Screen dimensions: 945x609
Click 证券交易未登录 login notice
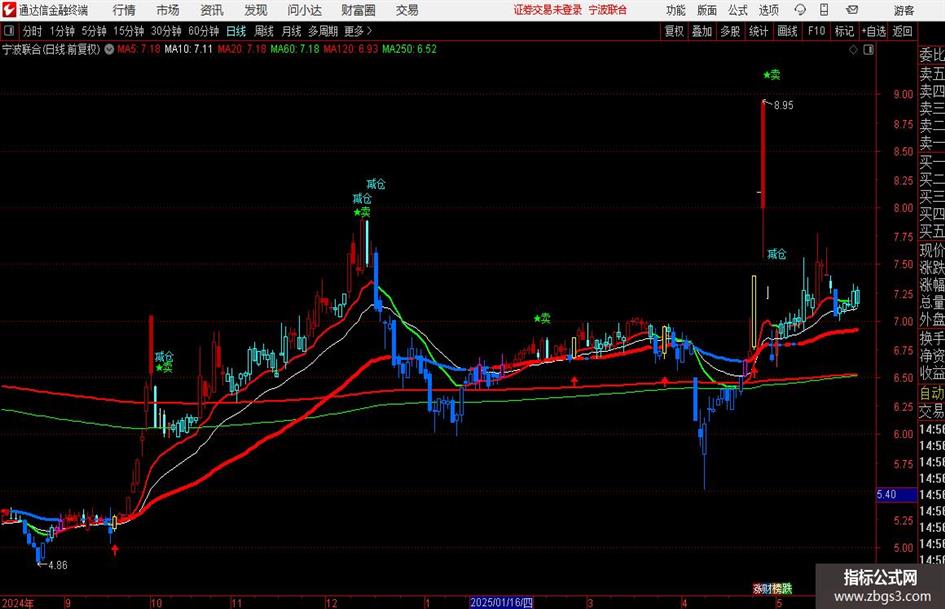pyautogui.click(x=548, y=10)
